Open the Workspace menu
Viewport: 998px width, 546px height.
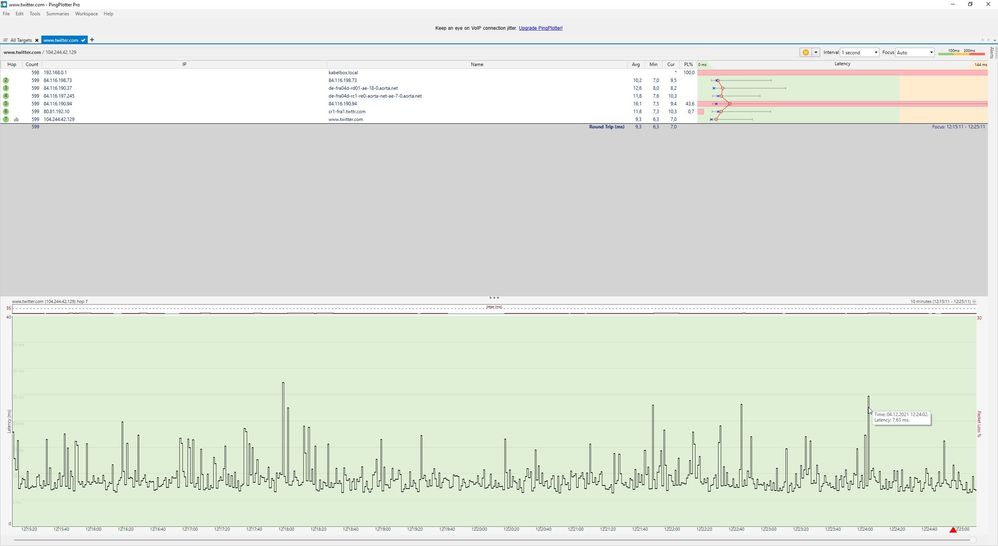pyautogui.click(x=86, y=14)
